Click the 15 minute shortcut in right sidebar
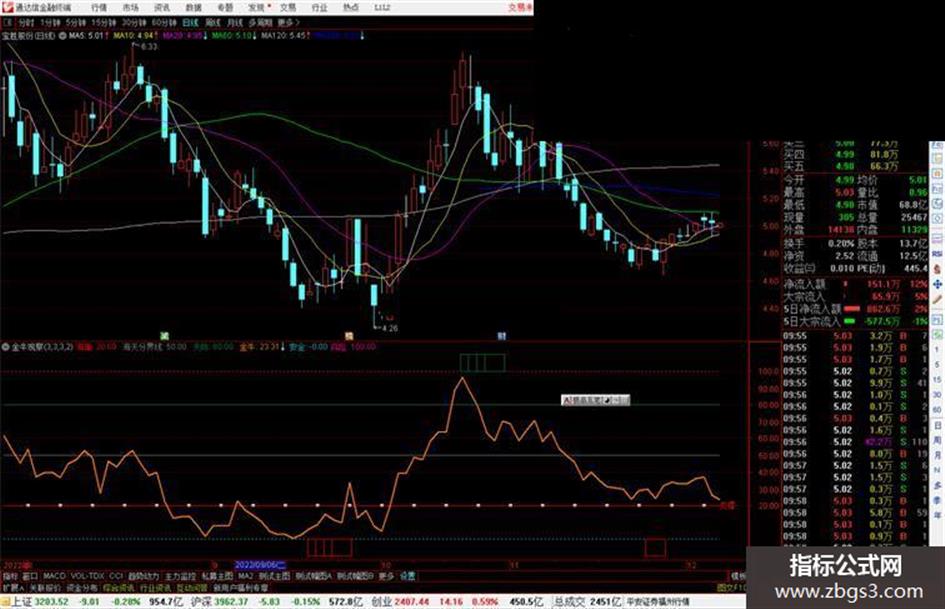The height and width of the screenshot is (609, 945). 937,380
